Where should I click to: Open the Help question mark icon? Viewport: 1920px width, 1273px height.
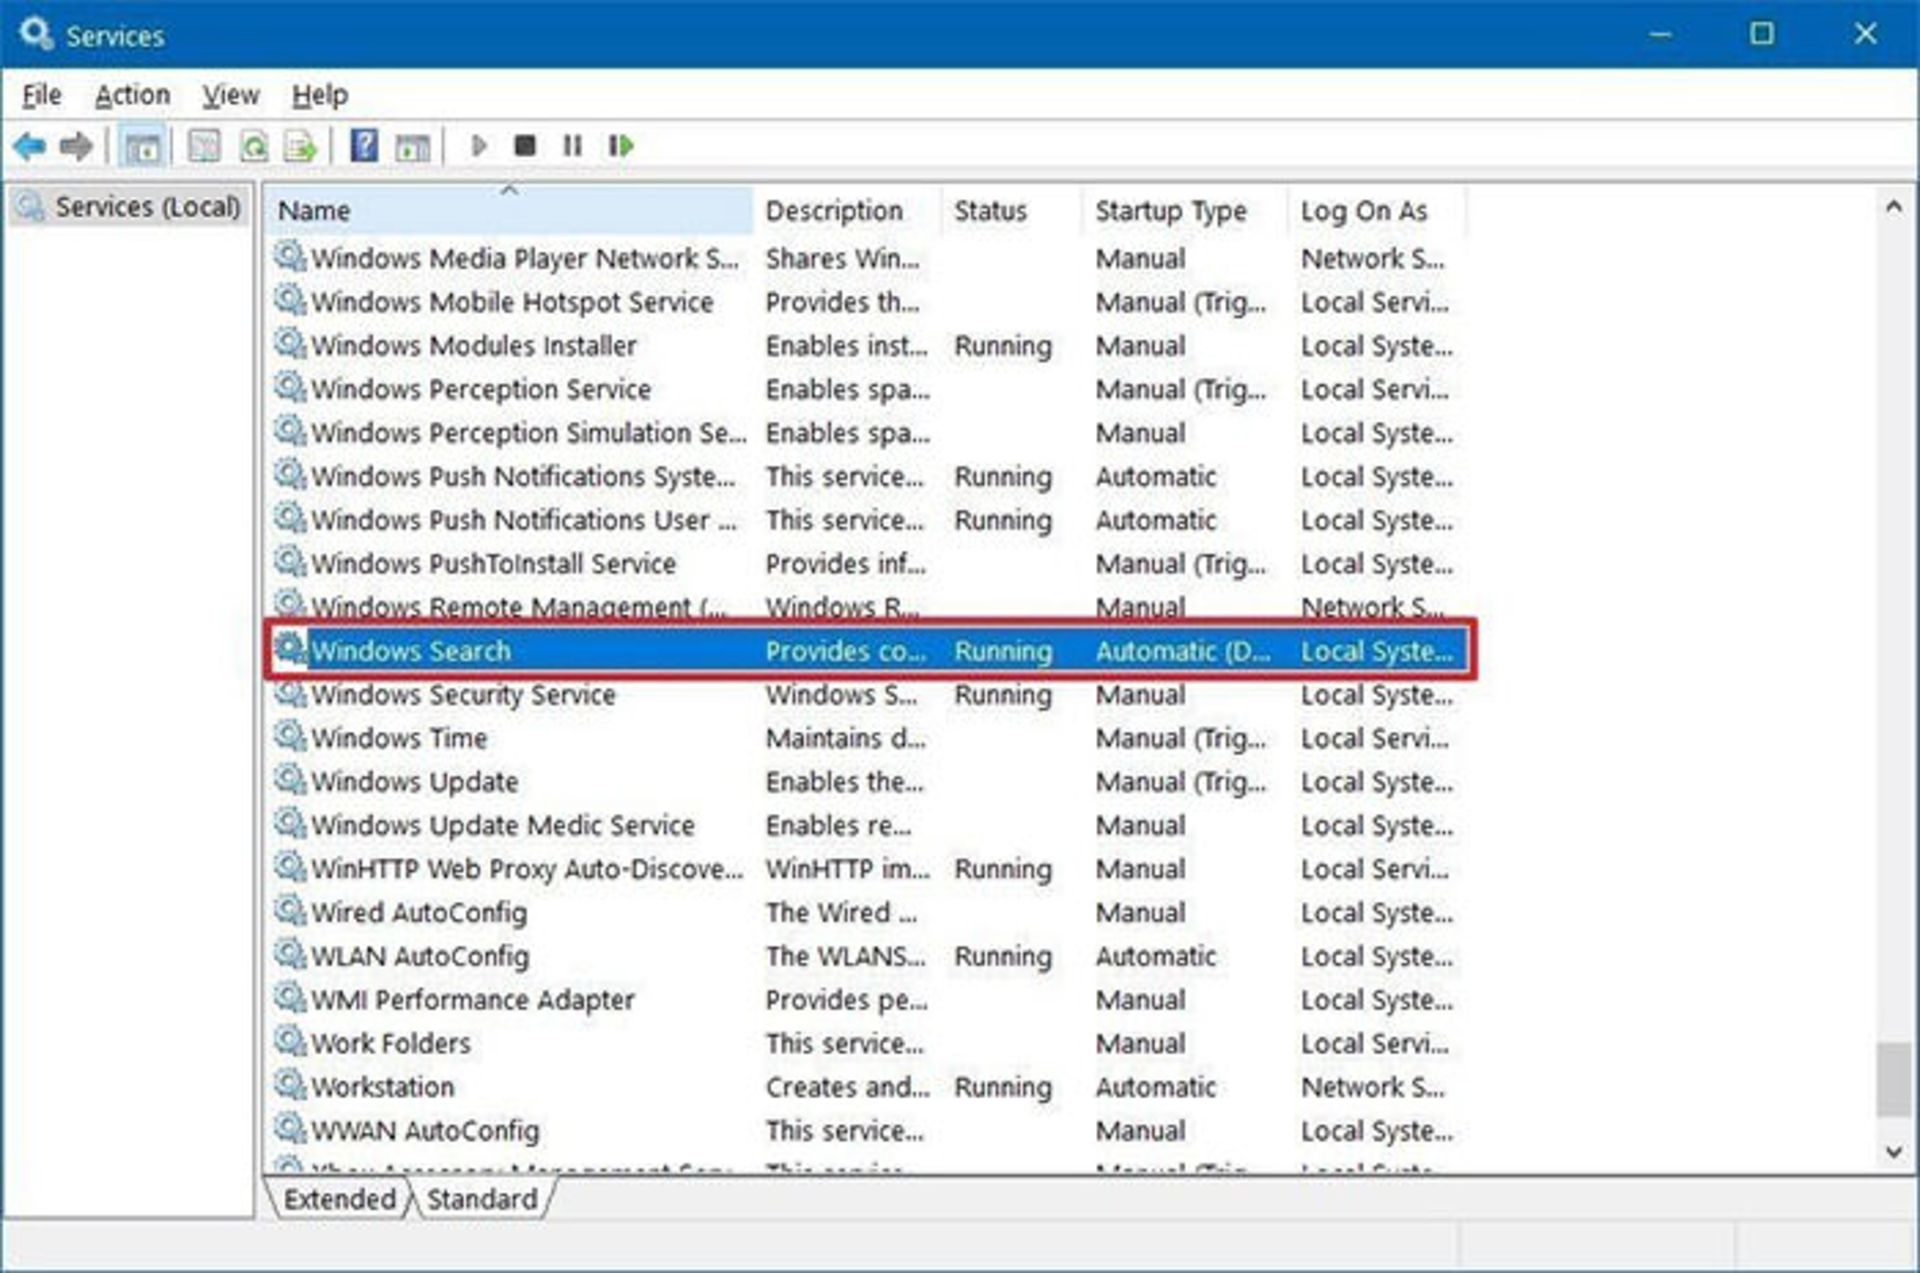pos(364,146)
